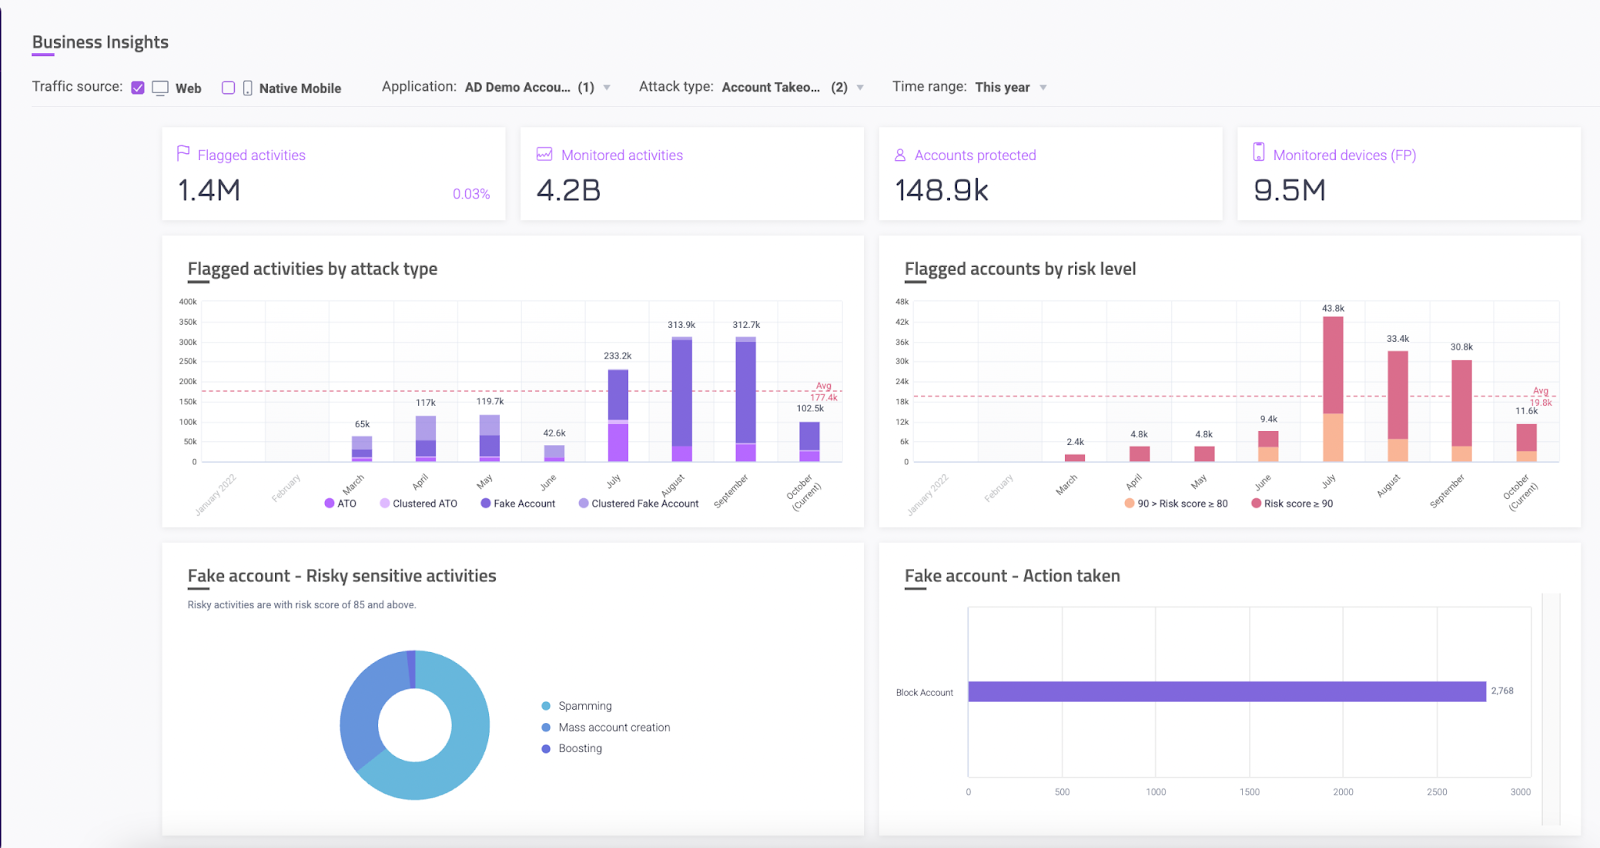Click the Native Mobile phone icon
The image size is (1600, 848).
coord(248,88)
